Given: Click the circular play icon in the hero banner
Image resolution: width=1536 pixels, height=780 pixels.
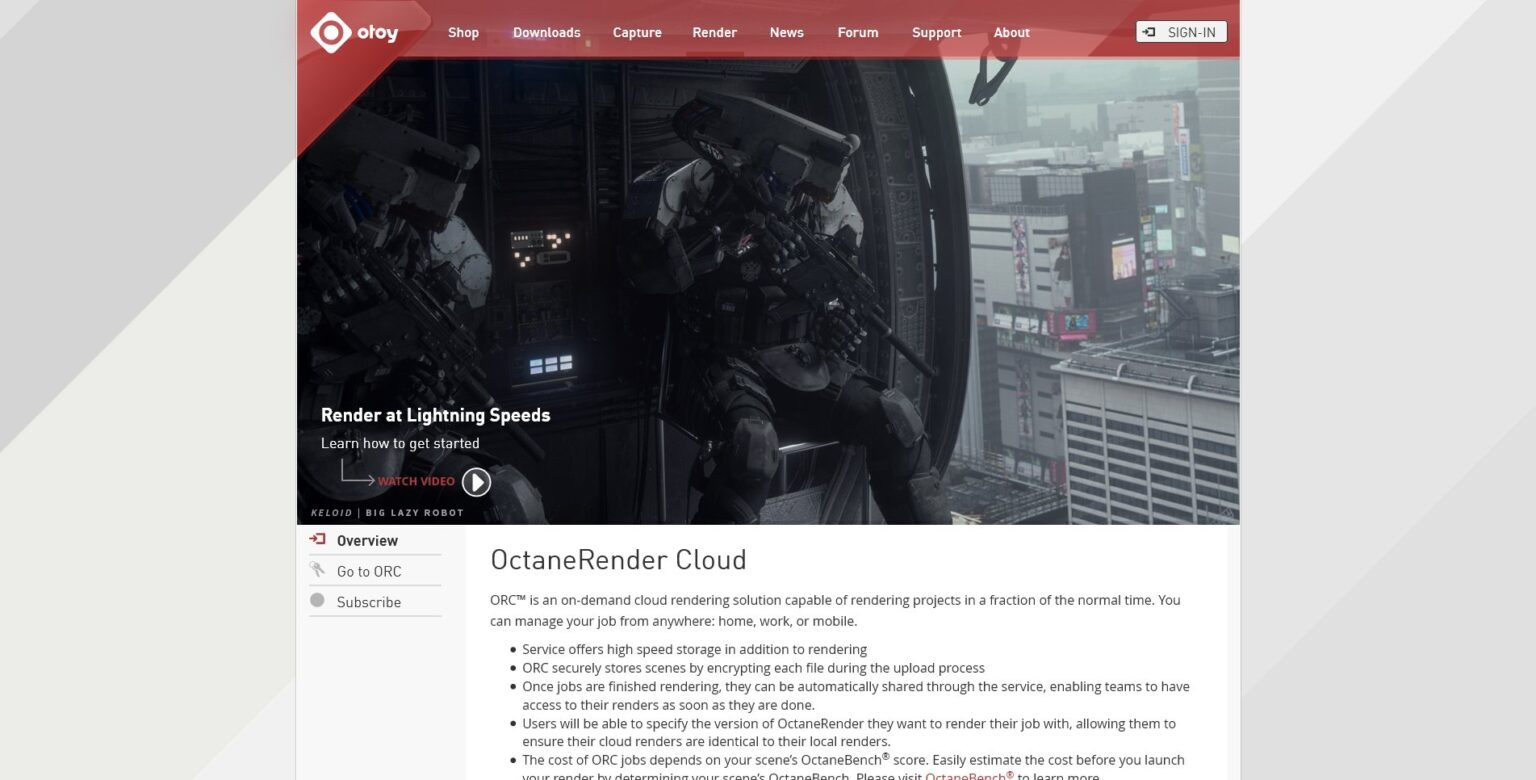Looking at the screenshot, I should pos(476,481).
